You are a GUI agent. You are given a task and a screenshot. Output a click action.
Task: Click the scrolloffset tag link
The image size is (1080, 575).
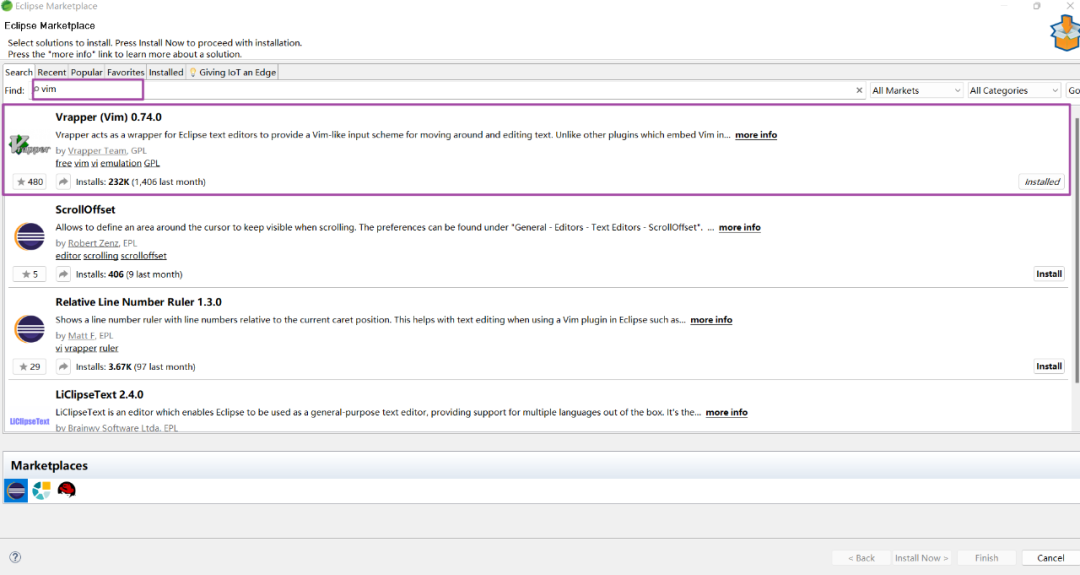point(143,255)
